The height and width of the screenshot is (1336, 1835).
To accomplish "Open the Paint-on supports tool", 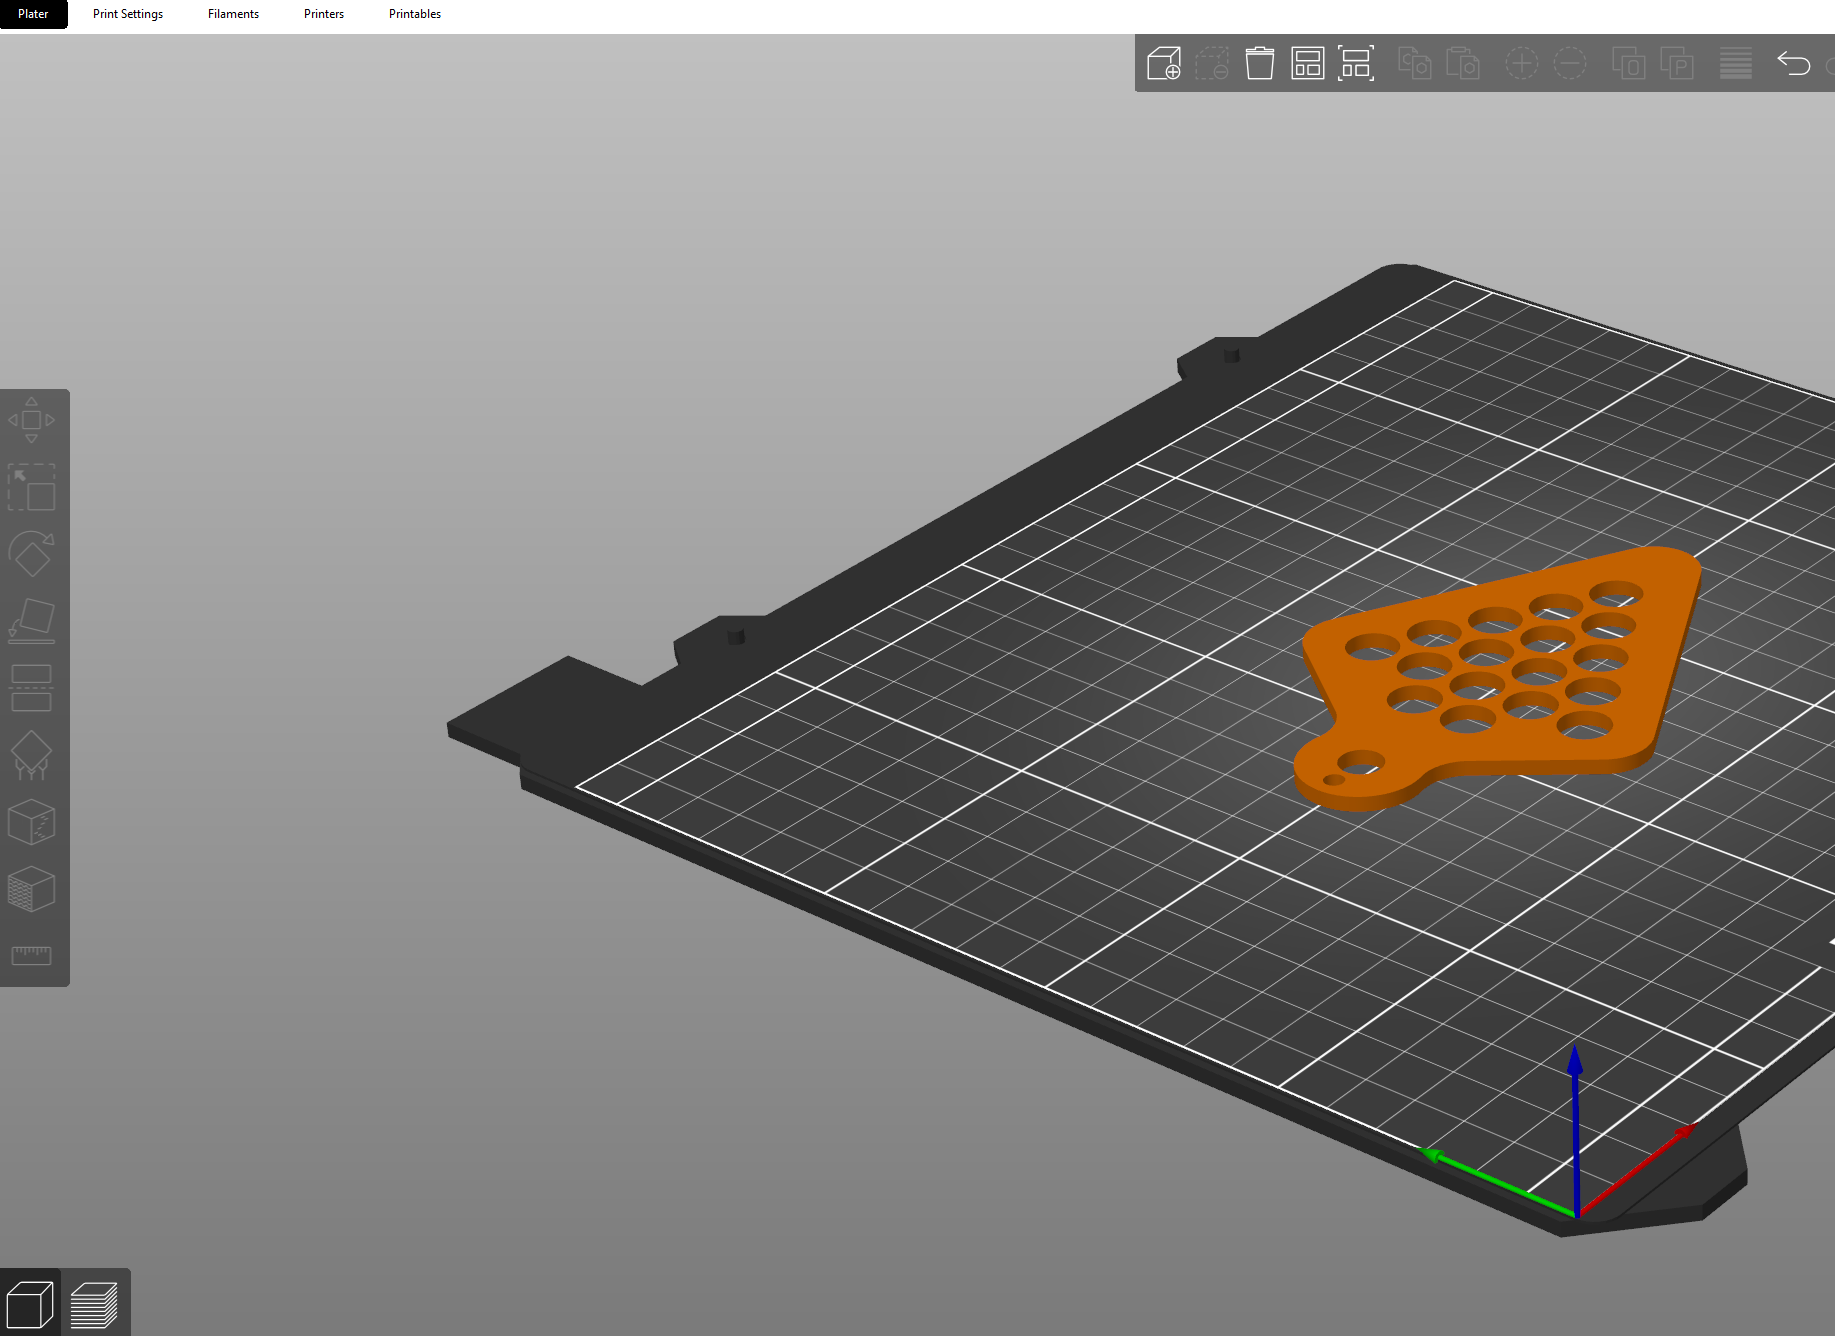I will (x=31, y=754).
